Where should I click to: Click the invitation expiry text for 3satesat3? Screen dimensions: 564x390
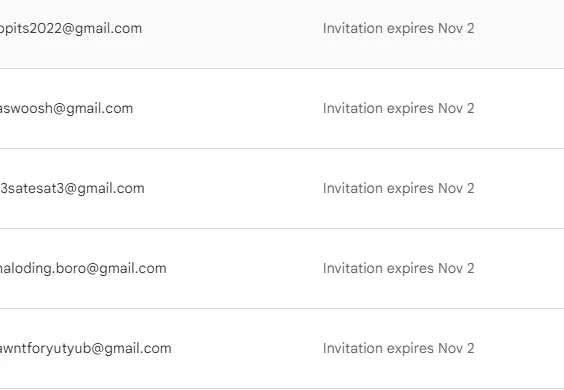click(399, 188)
